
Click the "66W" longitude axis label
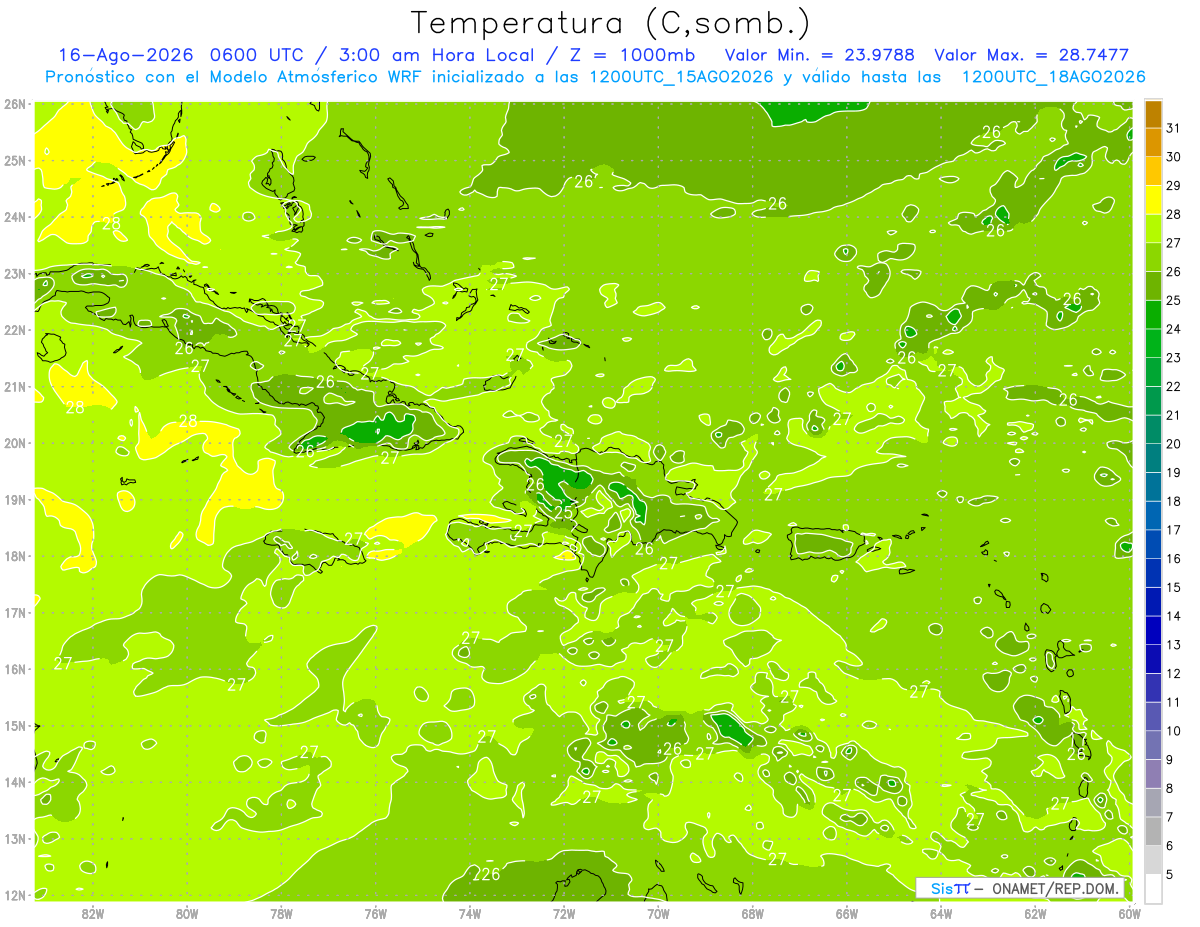tap(846, 913)
